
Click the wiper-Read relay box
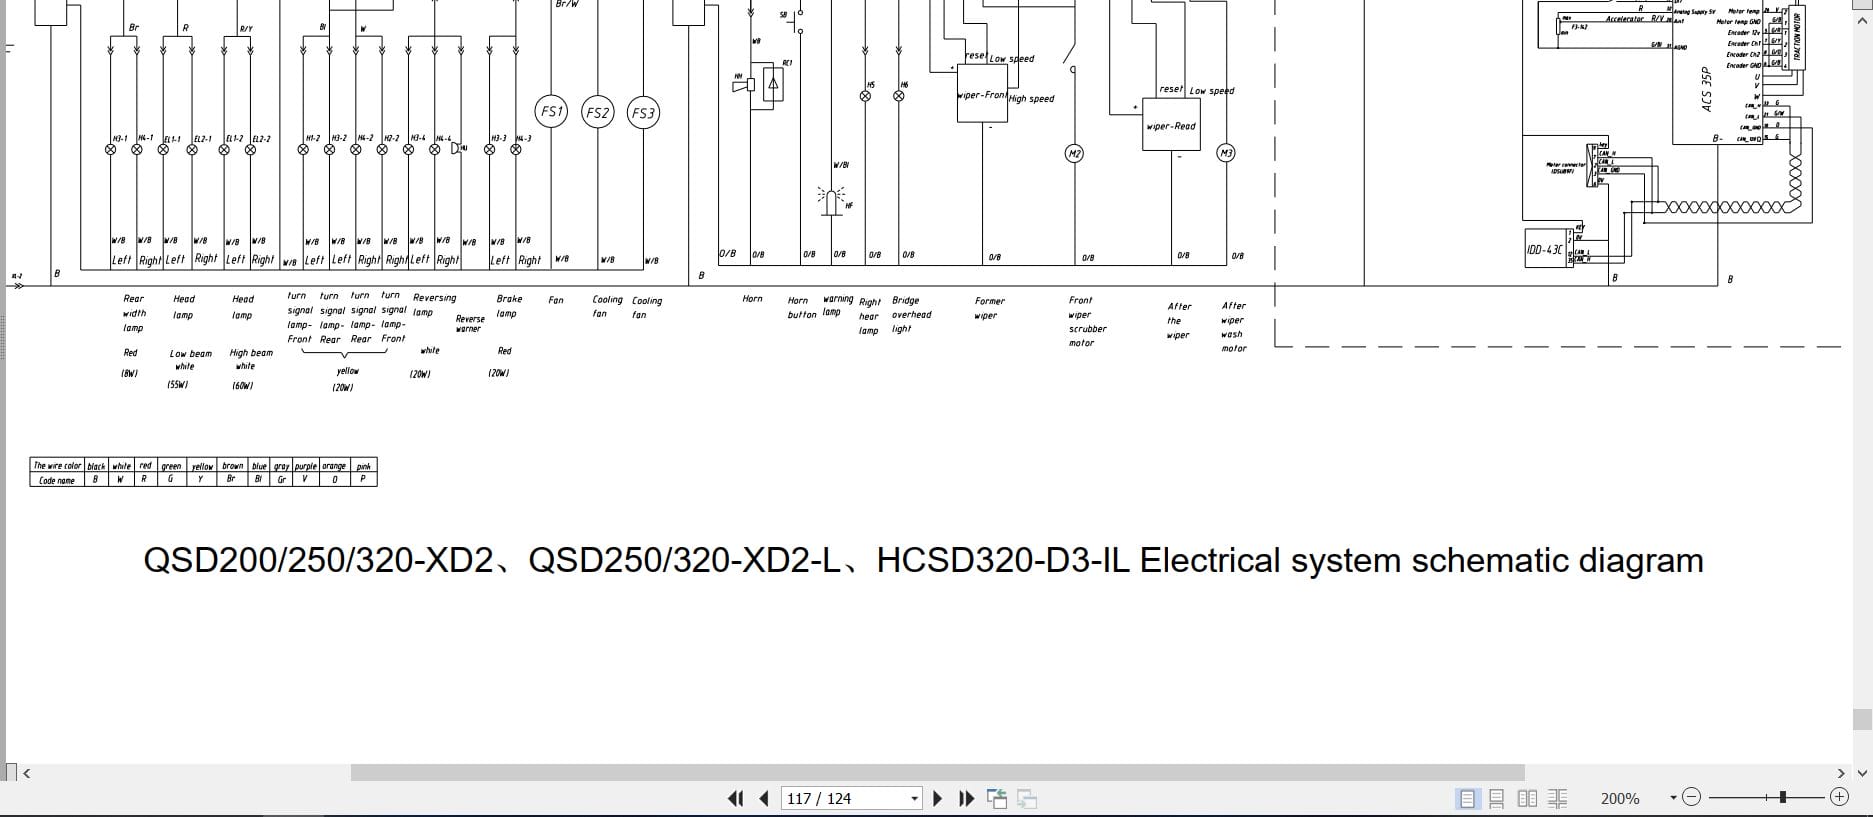pyautogui.click(x=1171, y=124)
